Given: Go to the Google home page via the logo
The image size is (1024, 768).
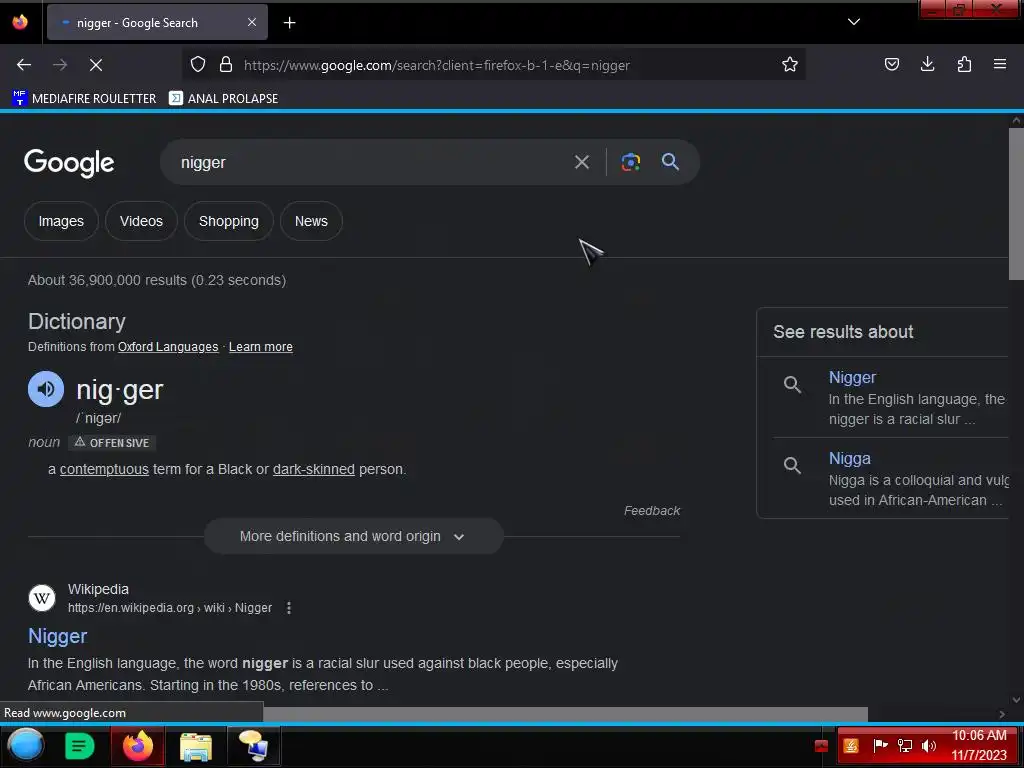Looking at the screenshot, I should [69, 163].
